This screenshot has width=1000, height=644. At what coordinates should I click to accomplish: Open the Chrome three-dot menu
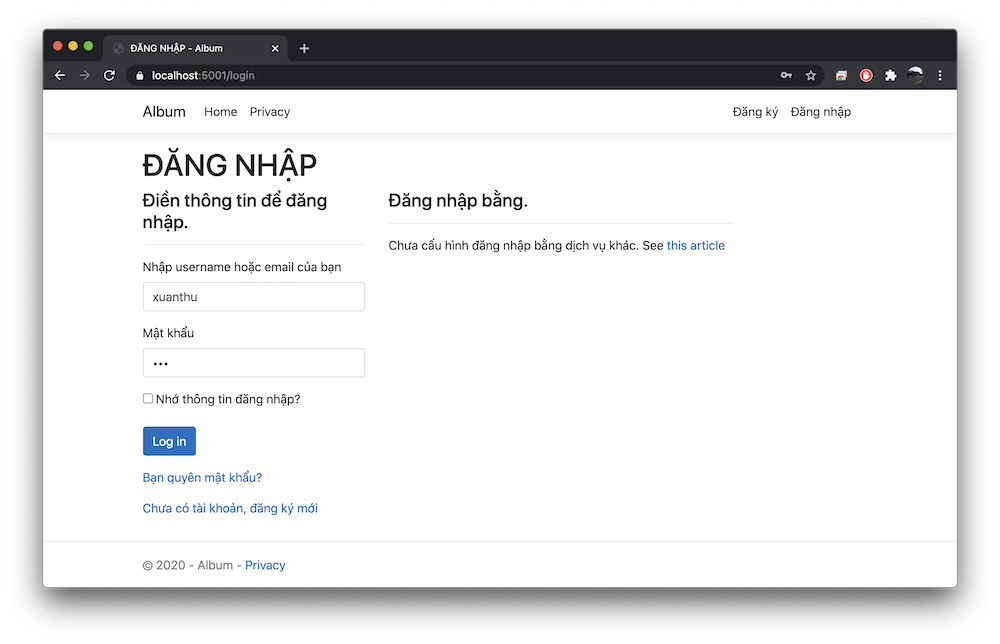point(939,75)
